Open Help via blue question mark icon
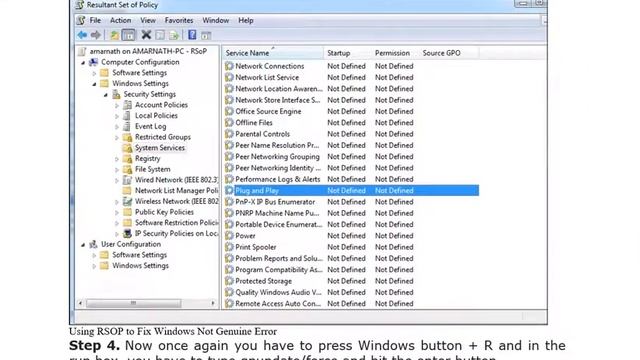 click(x=192, y=35)
